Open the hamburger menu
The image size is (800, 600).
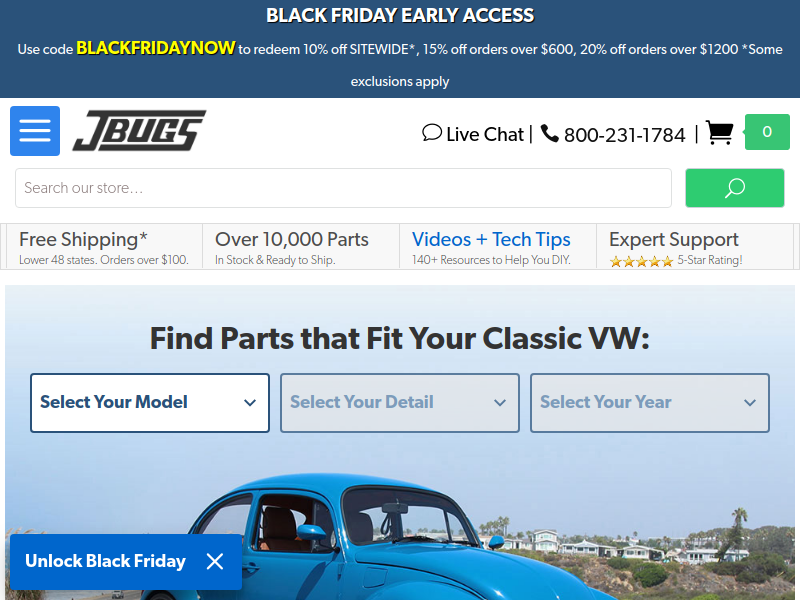tap(35, 131)
